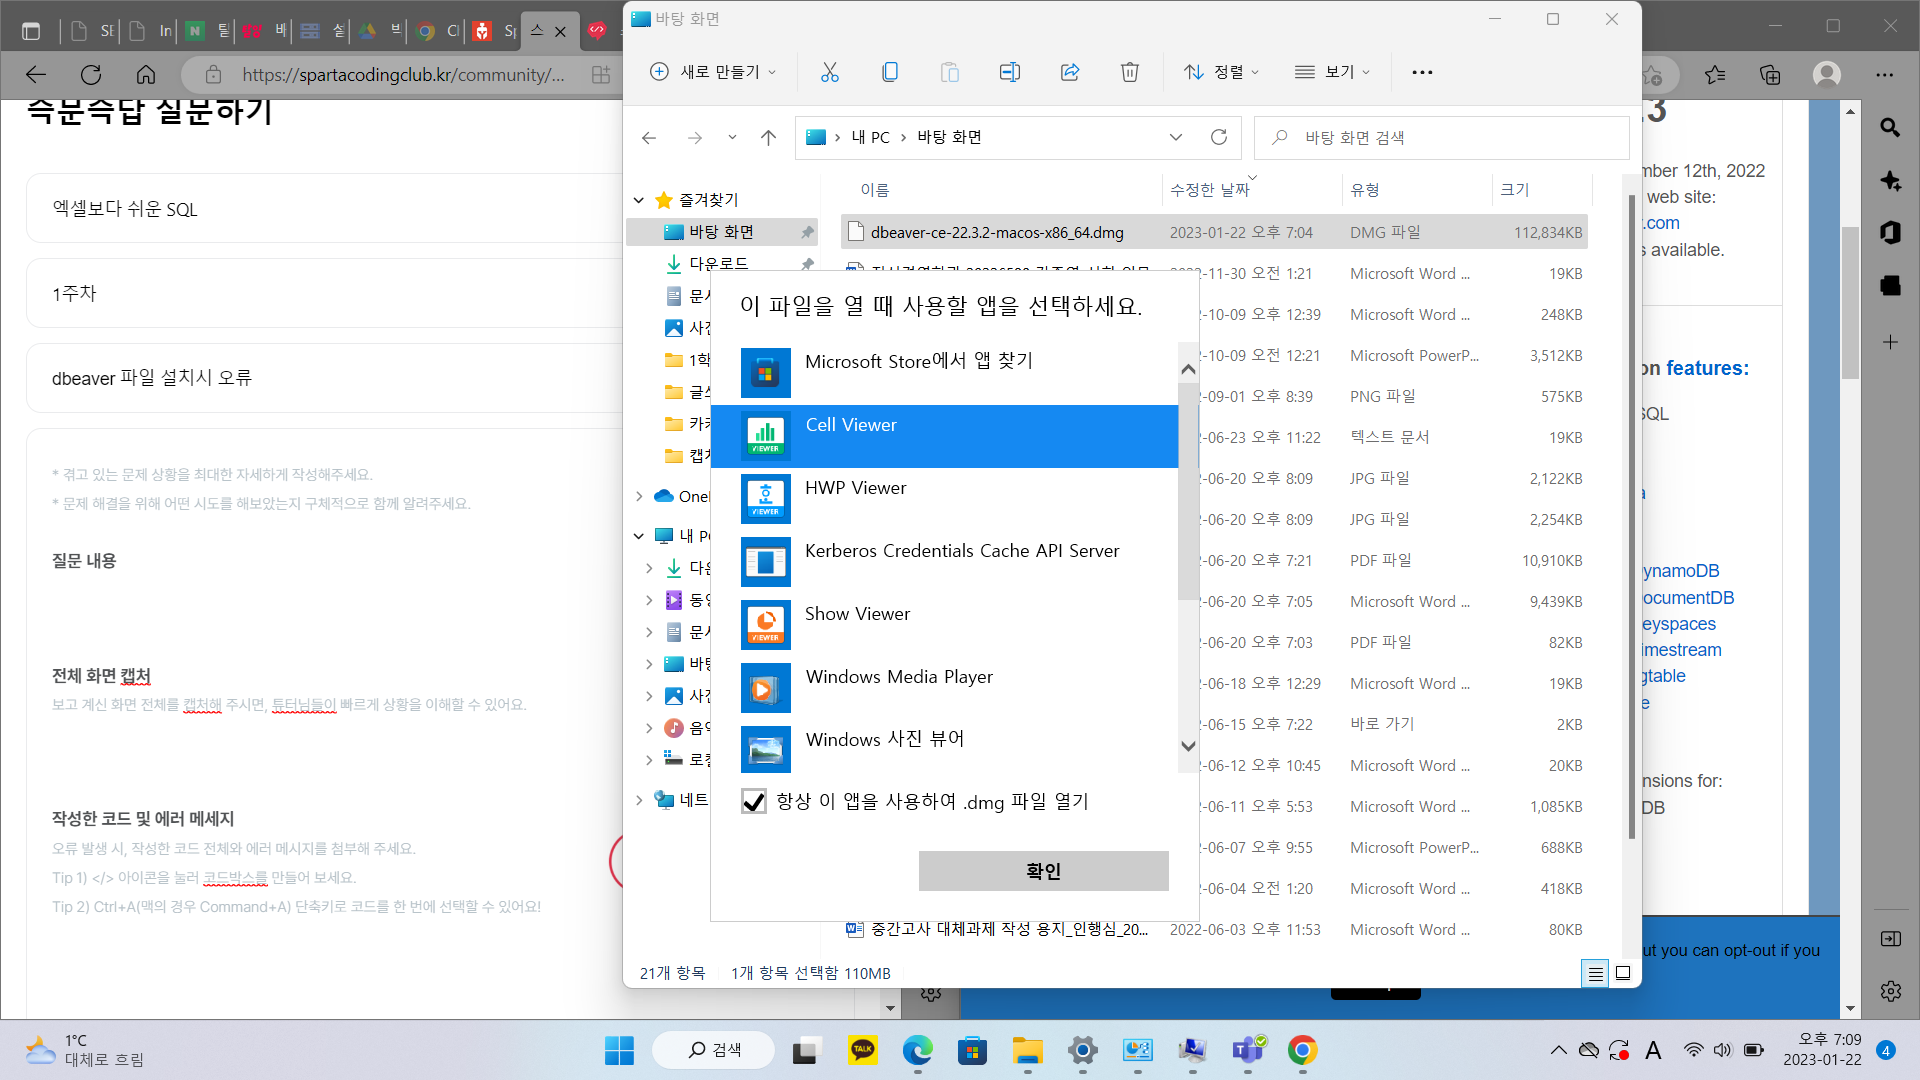Viewport: 1920px width, 1080px height.
Task: Switch Explorer to details view icon
Action: tap(1596, 973)
